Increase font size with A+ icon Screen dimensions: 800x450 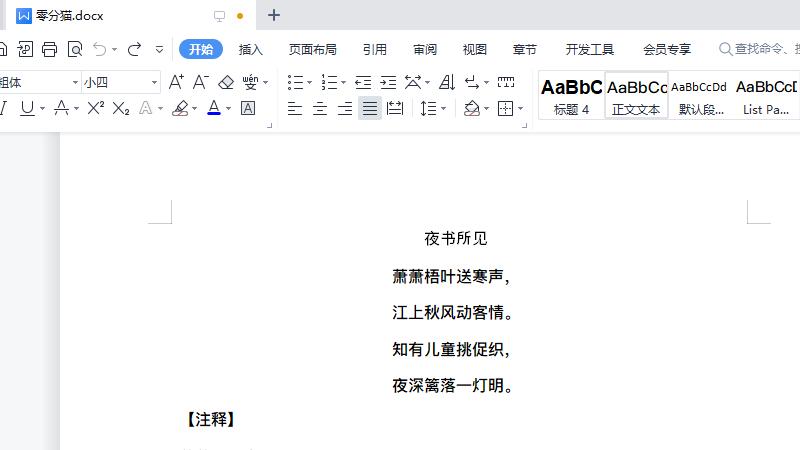(176, 82)
